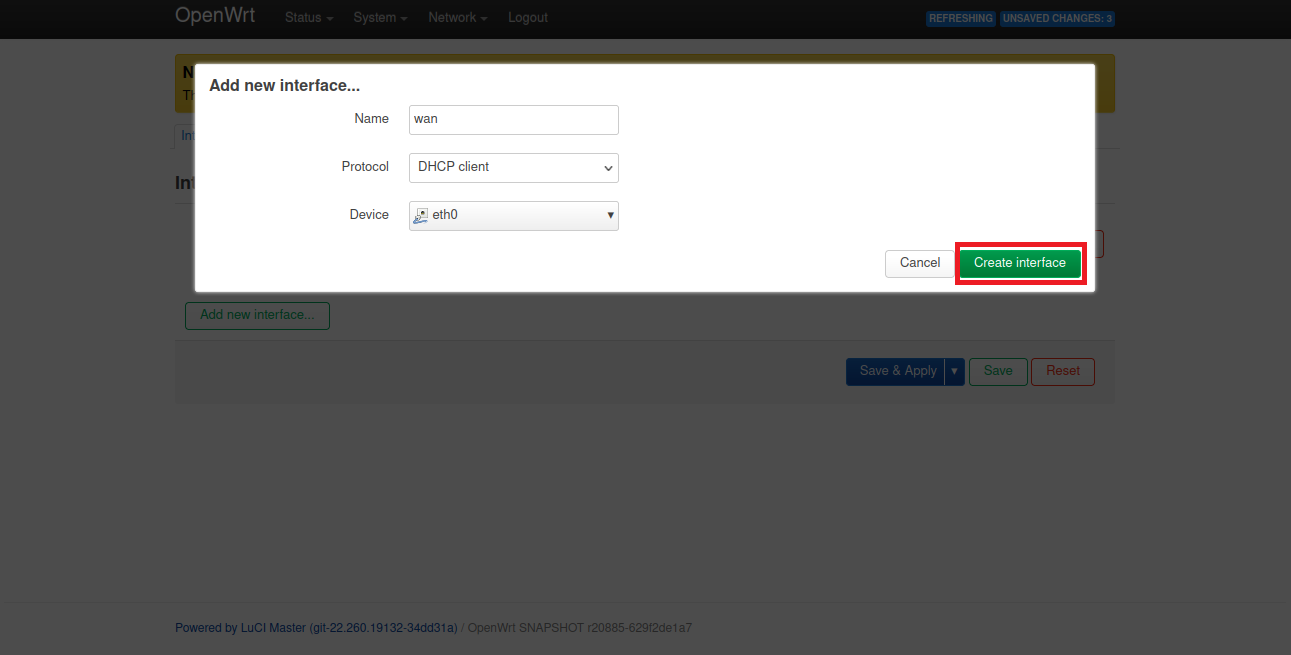
Task: Open the System menu
Action: 380,18
